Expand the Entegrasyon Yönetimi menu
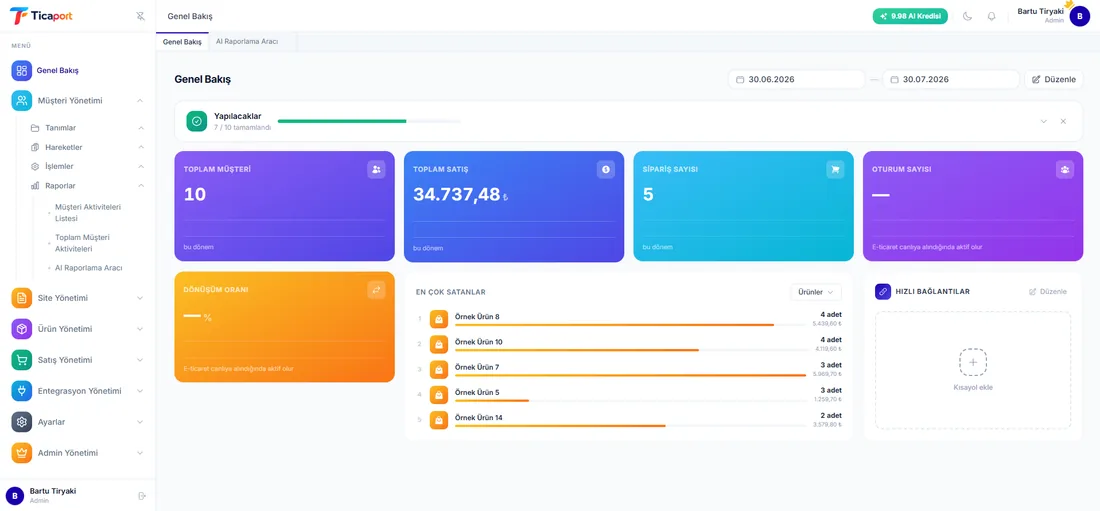 pos(140,391)
